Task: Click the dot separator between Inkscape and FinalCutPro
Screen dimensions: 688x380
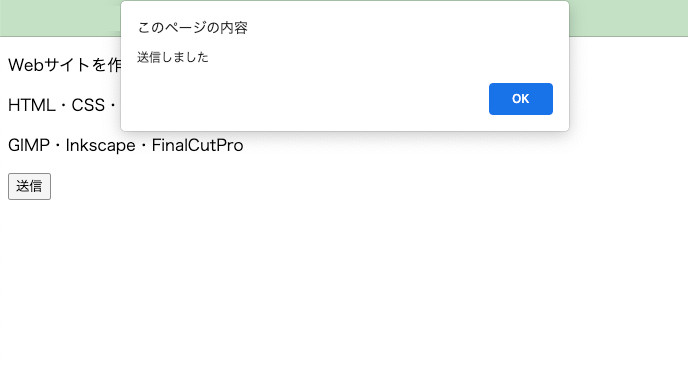Action: [143, 146]
